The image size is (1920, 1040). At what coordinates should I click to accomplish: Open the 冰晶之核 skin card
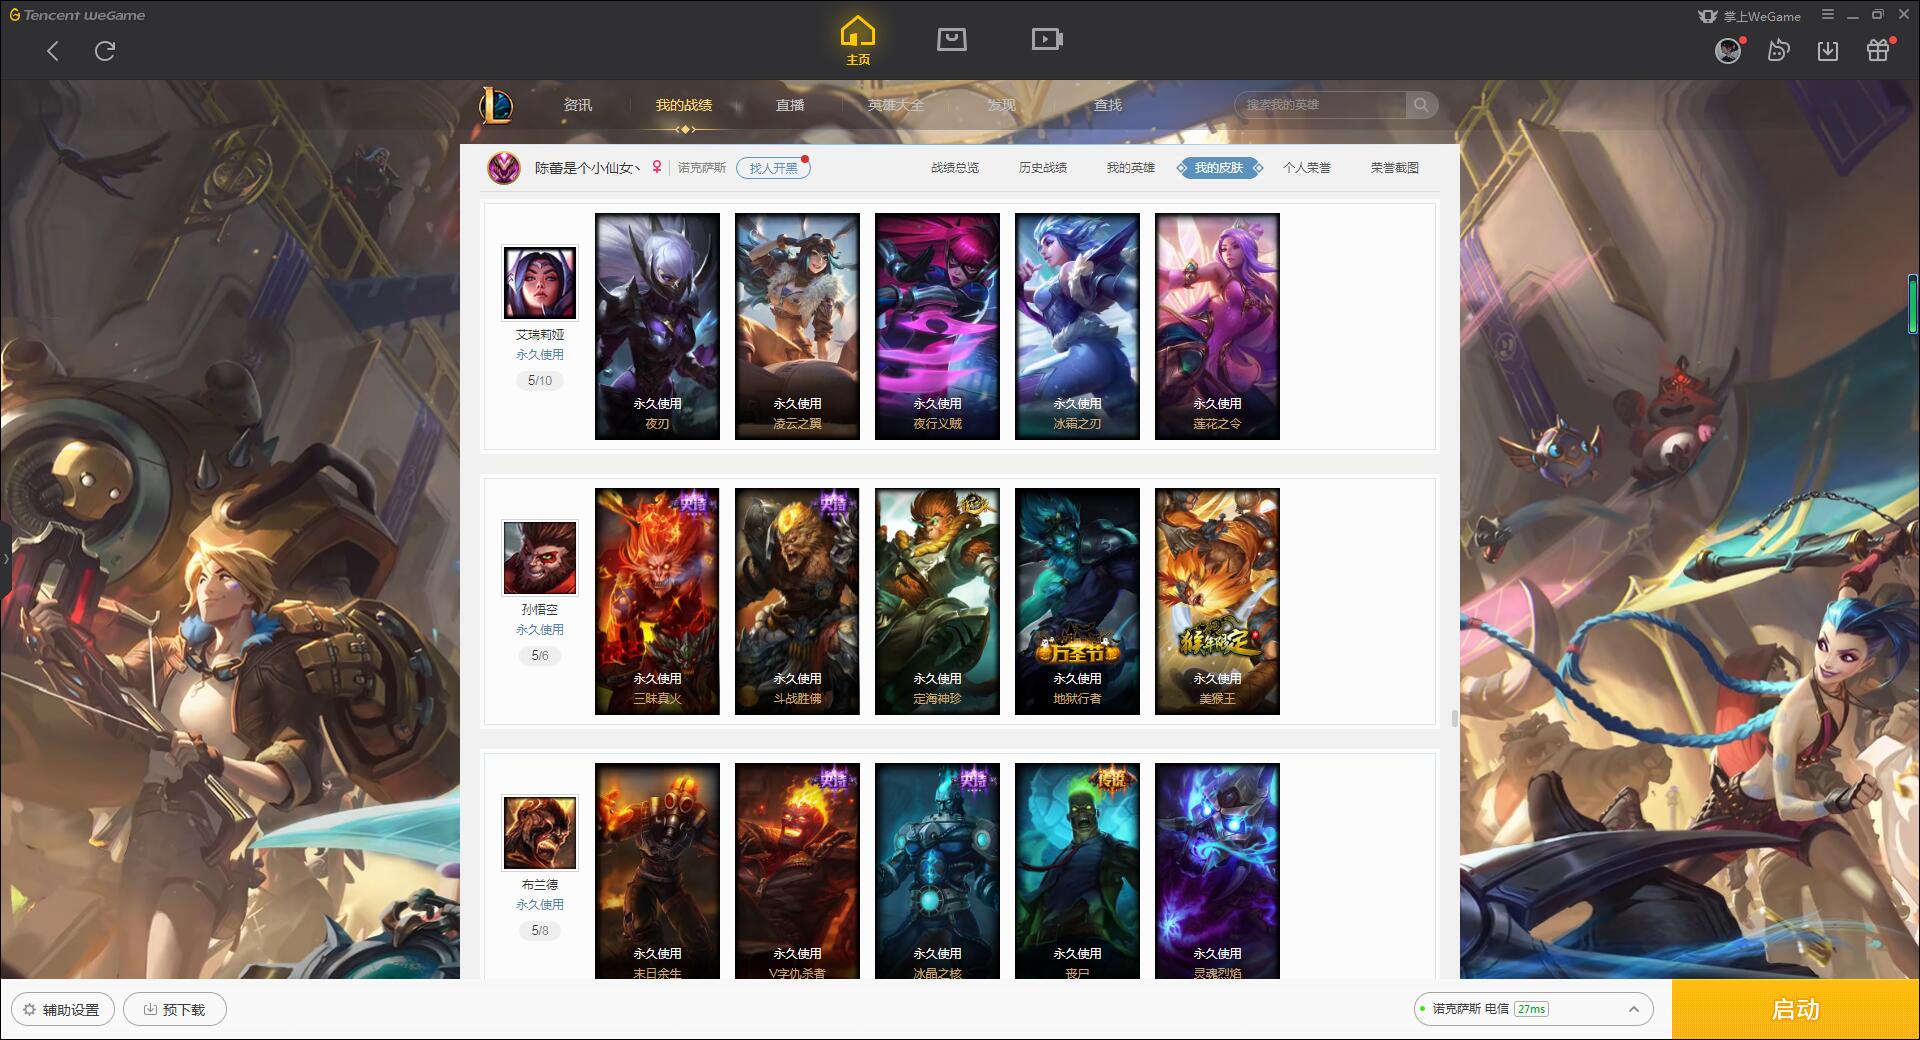[x=937, y=871]
